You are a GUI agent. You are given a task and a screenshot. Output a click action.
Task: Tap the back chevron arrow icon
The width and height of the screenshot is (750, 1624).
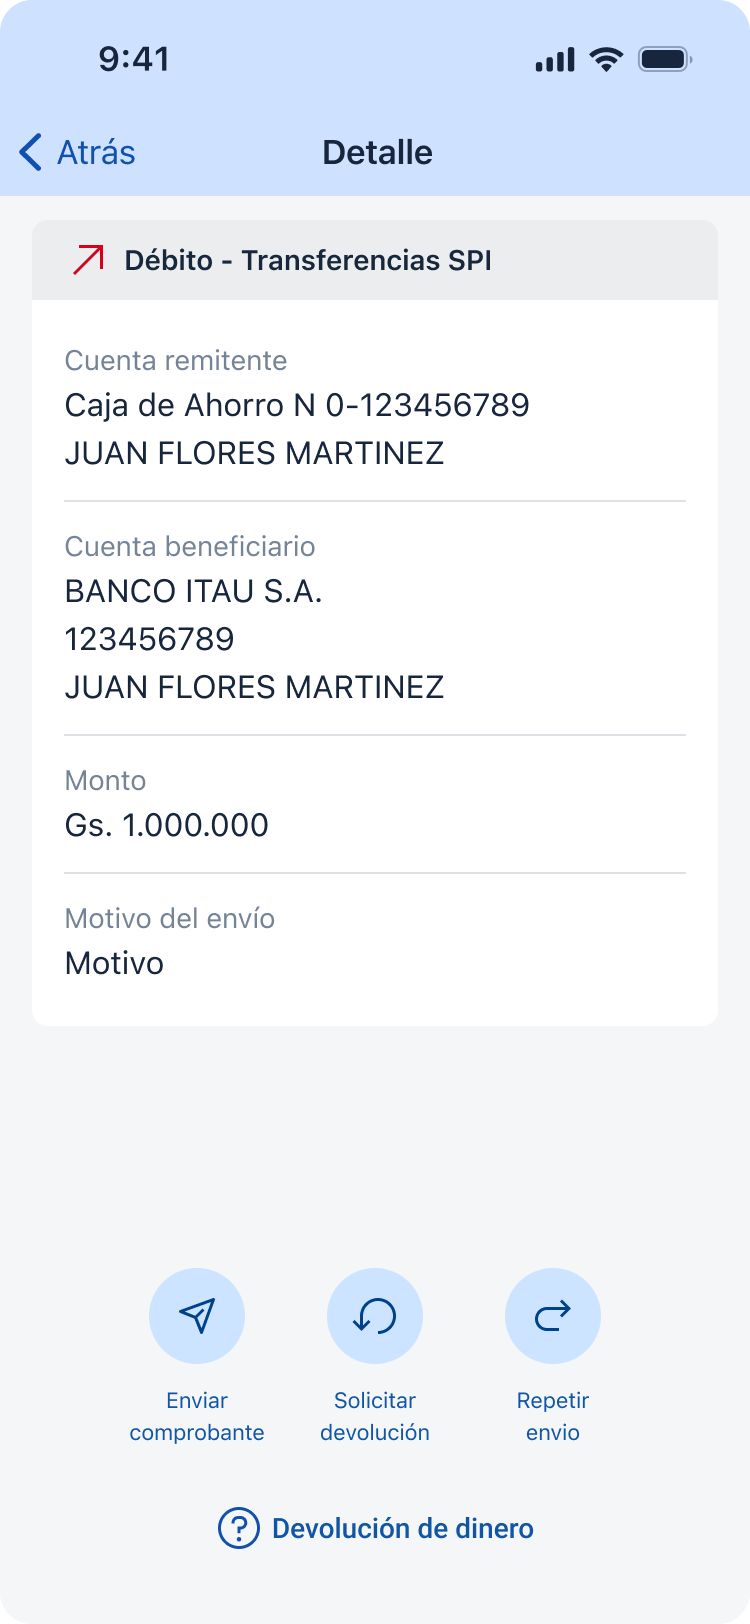click(31, 152)
